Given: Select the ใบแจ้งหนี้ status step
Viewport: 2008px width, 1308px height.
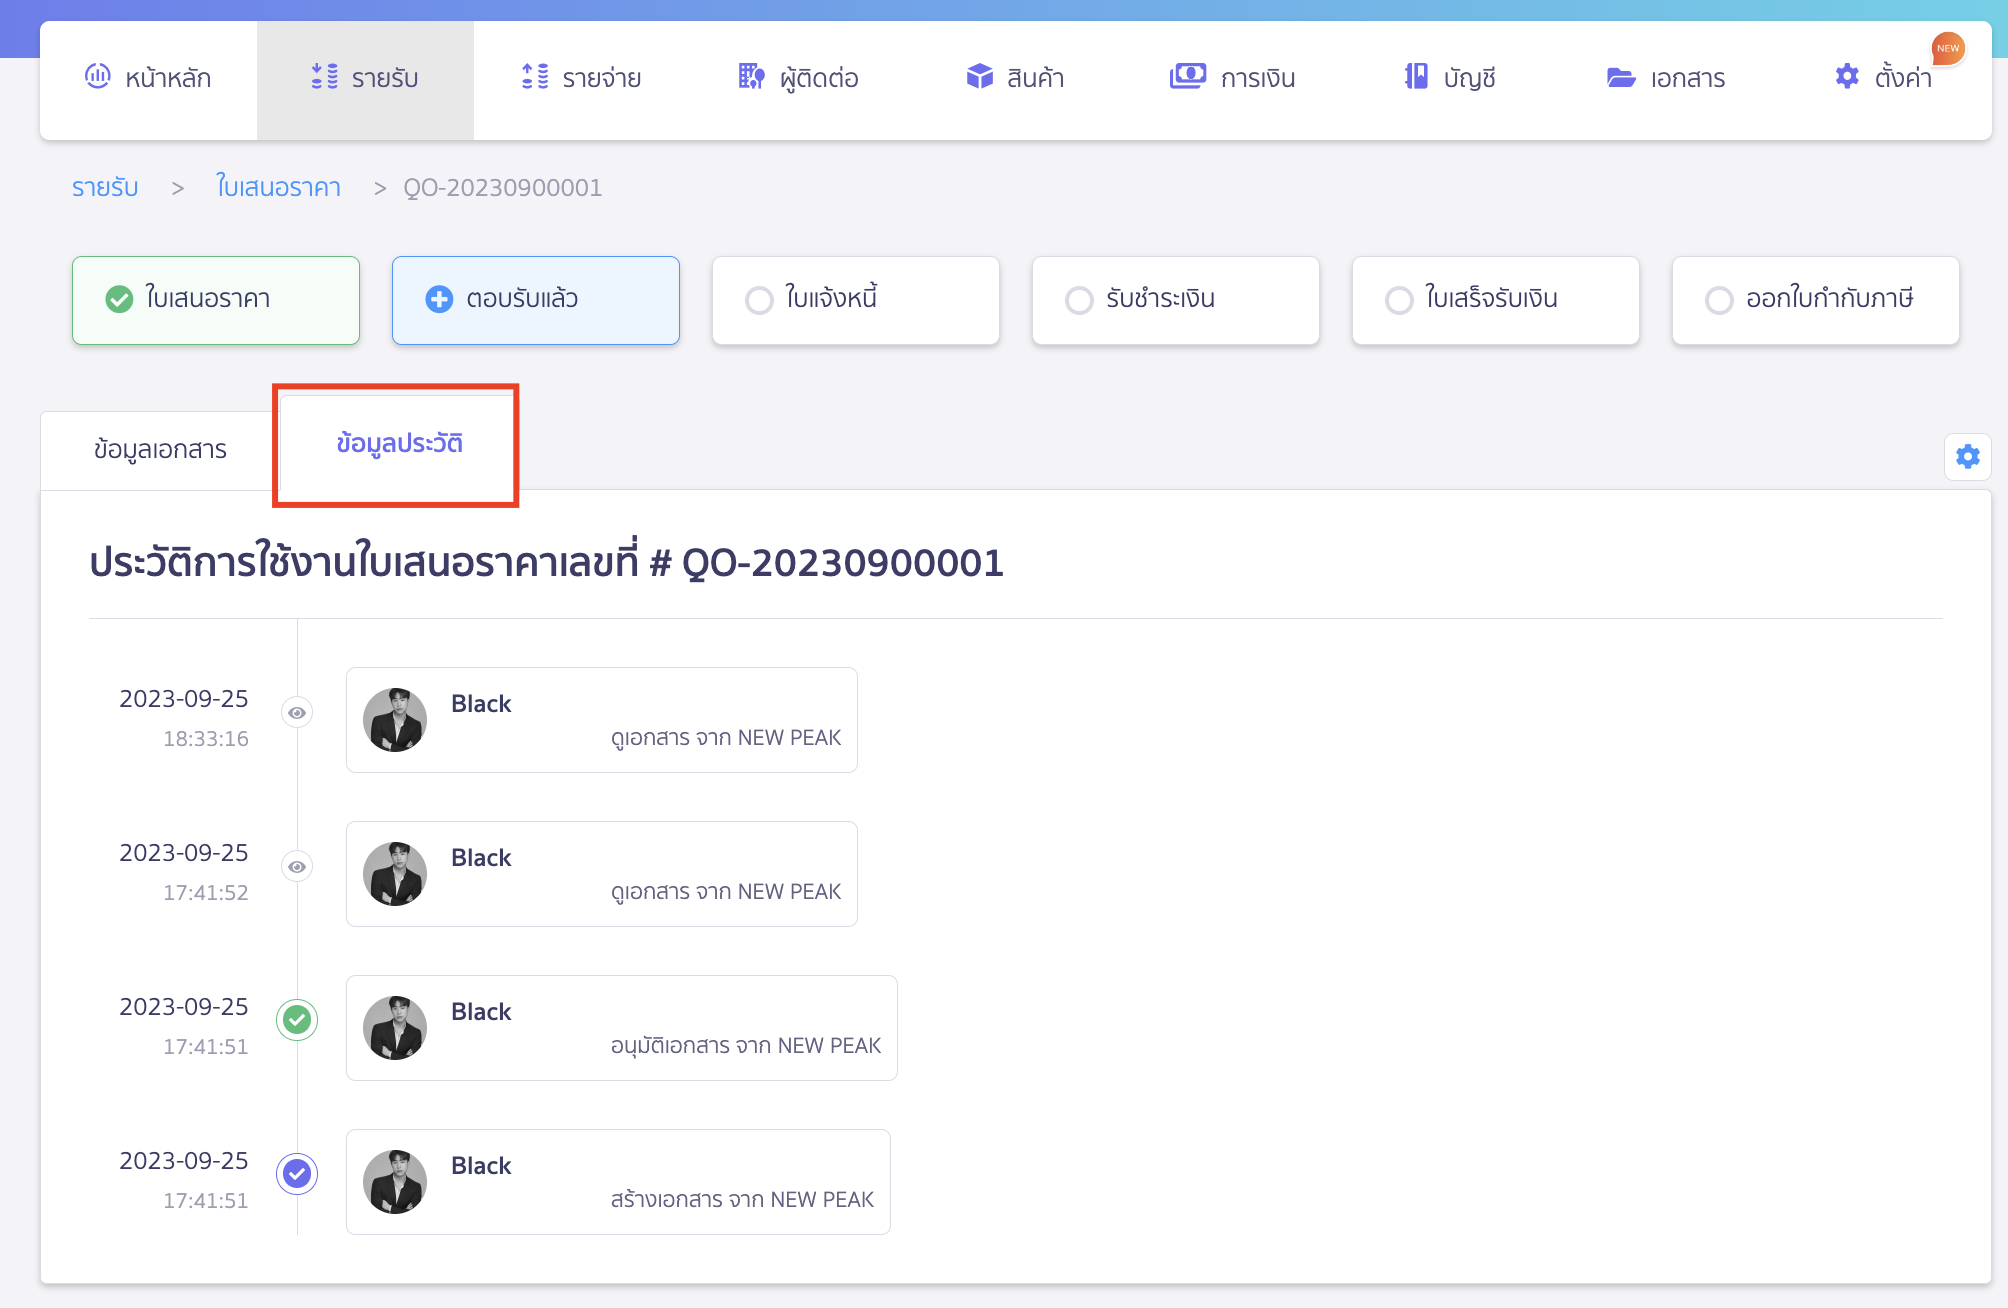Looking at the screenshot, I should [x=855, y=299].
